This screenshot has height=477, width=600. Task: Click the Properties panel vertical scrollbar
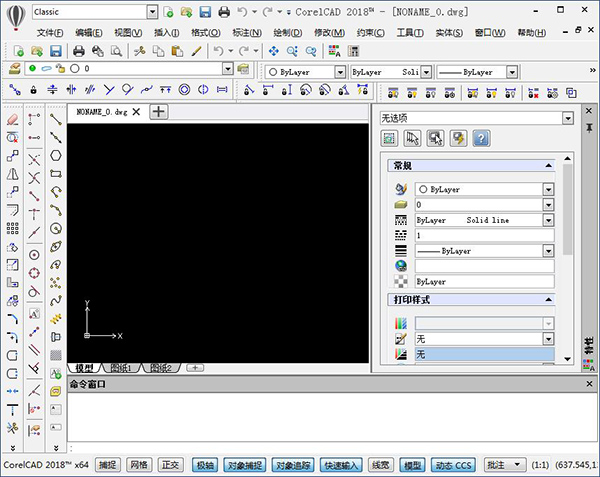coord(567,209)
